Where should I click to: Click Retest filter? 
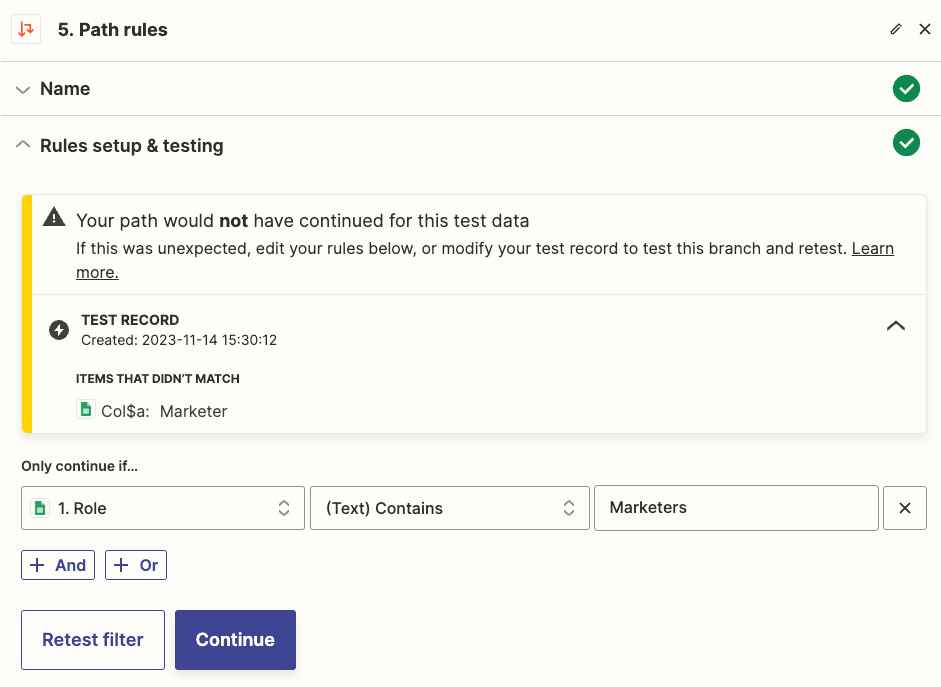pos(92,640)
